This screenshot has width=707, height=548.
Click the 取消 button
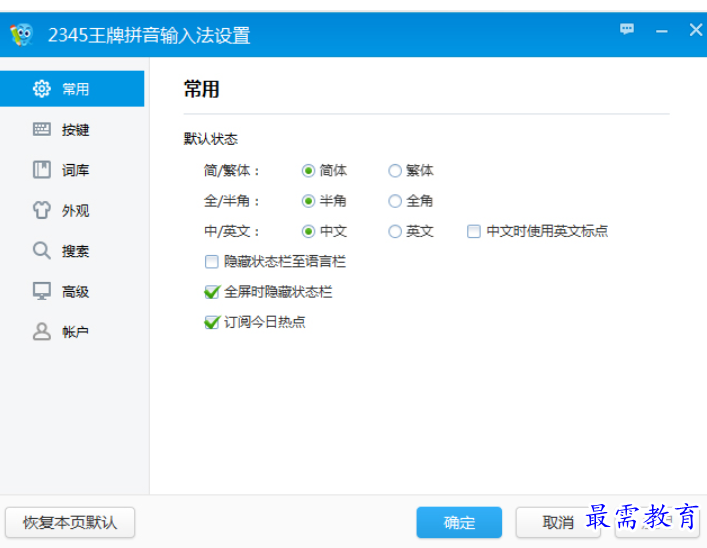click(558, 522)
